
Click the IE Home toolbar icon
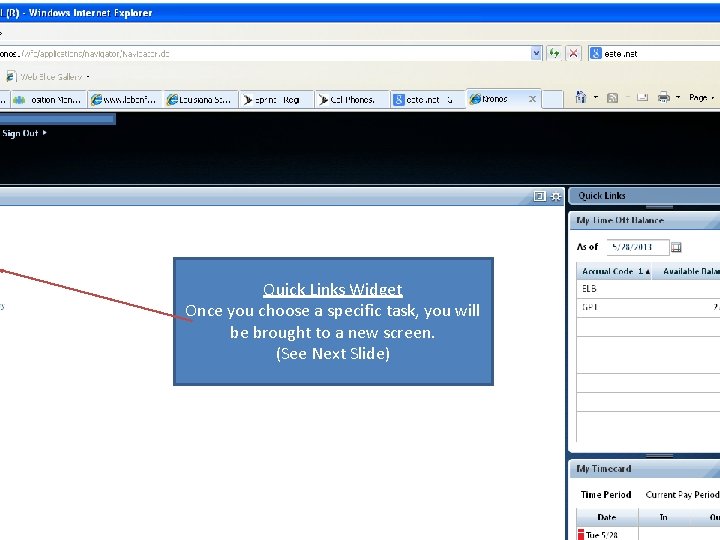[581, 97]
